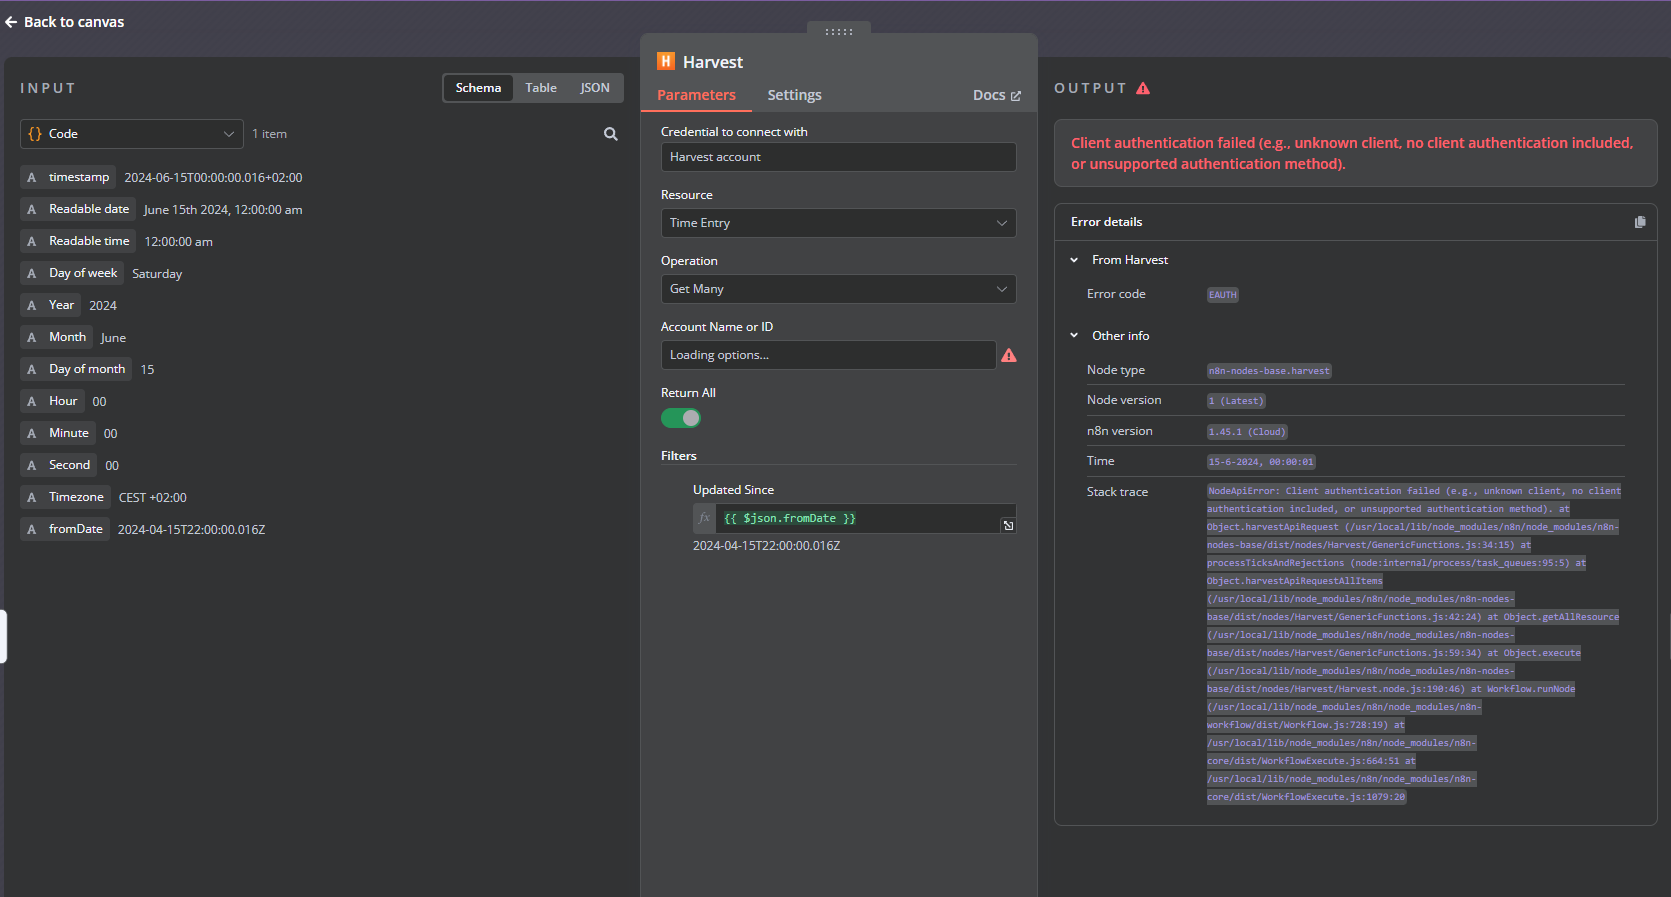Click the EAUTH error code value
The height and width of the screenshot is (897, 1671).
pyautogui.click(x=1223, y=295)
